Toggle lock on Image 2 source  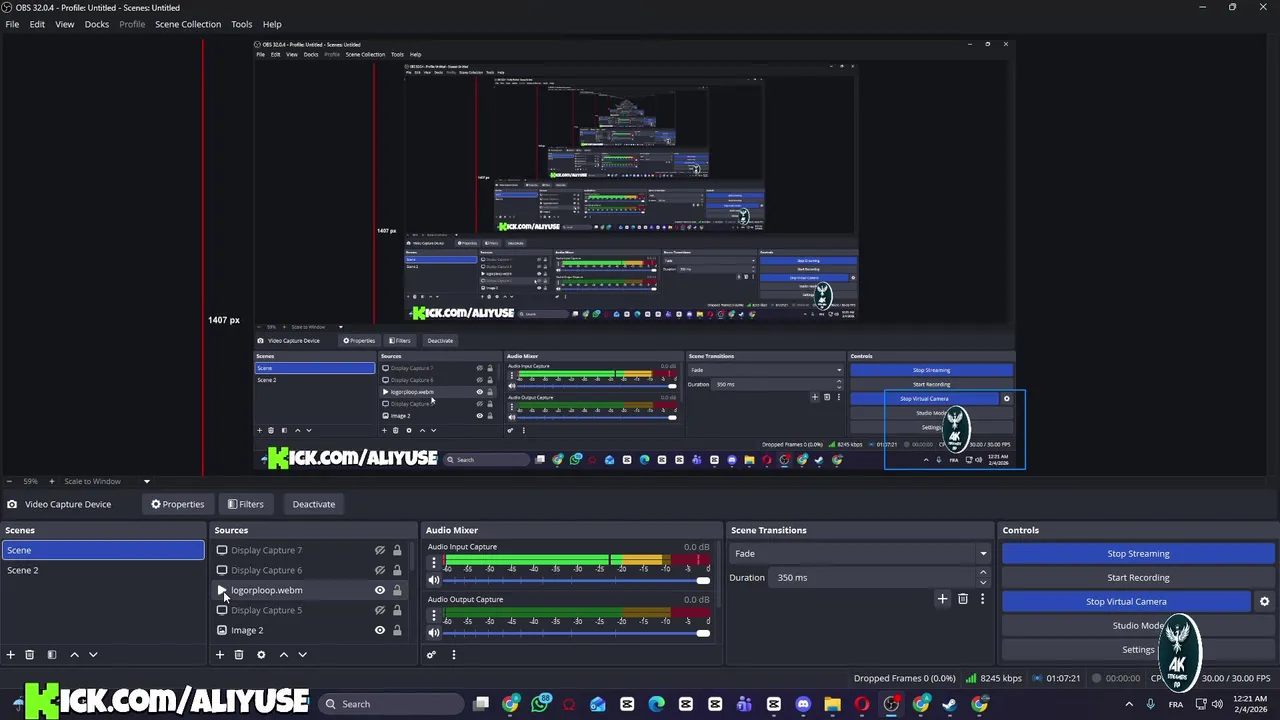397,630
